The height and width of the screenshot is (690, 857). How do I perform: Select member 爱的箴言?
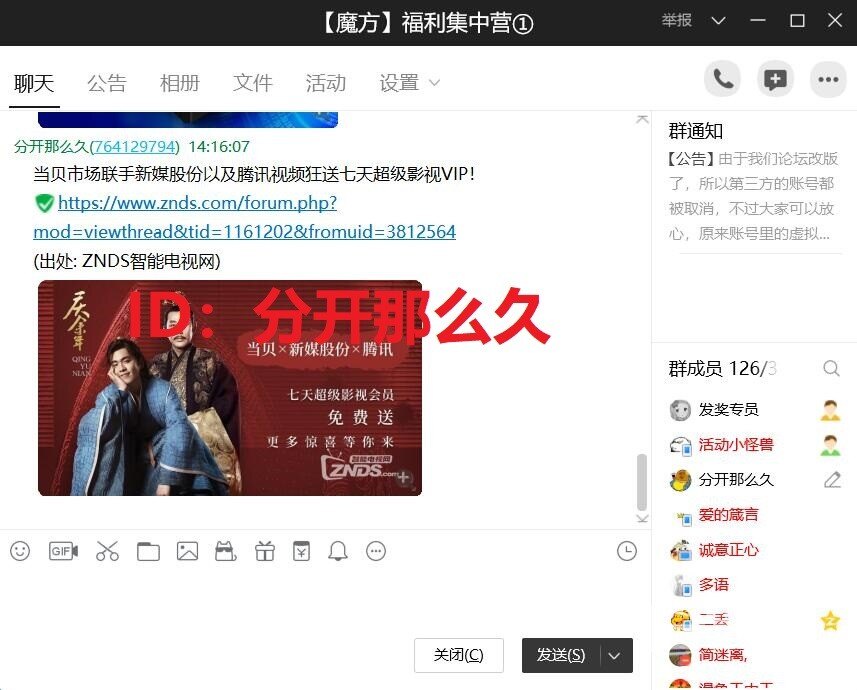(728, 515)
